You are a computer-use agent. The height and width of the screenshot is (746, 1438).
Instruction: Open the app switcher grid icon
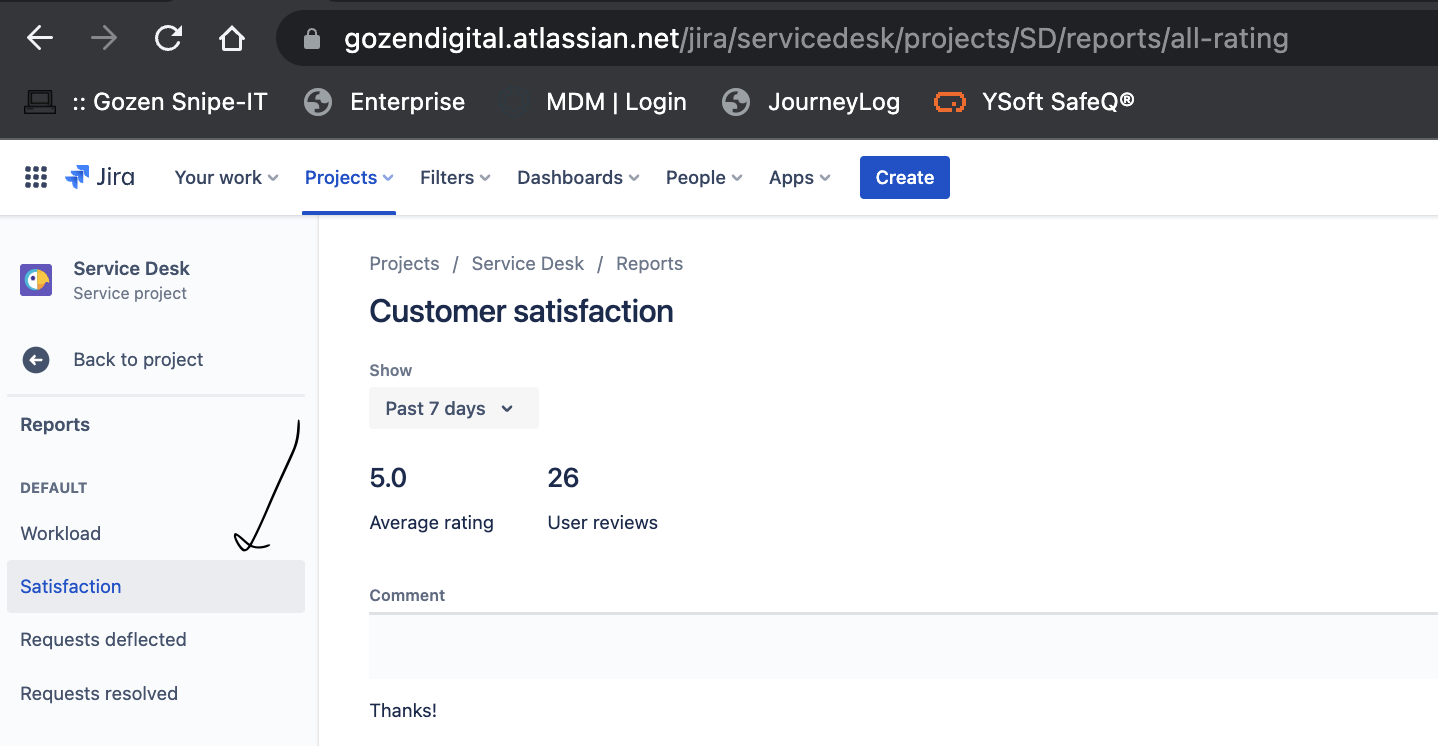tap(36, 177)
